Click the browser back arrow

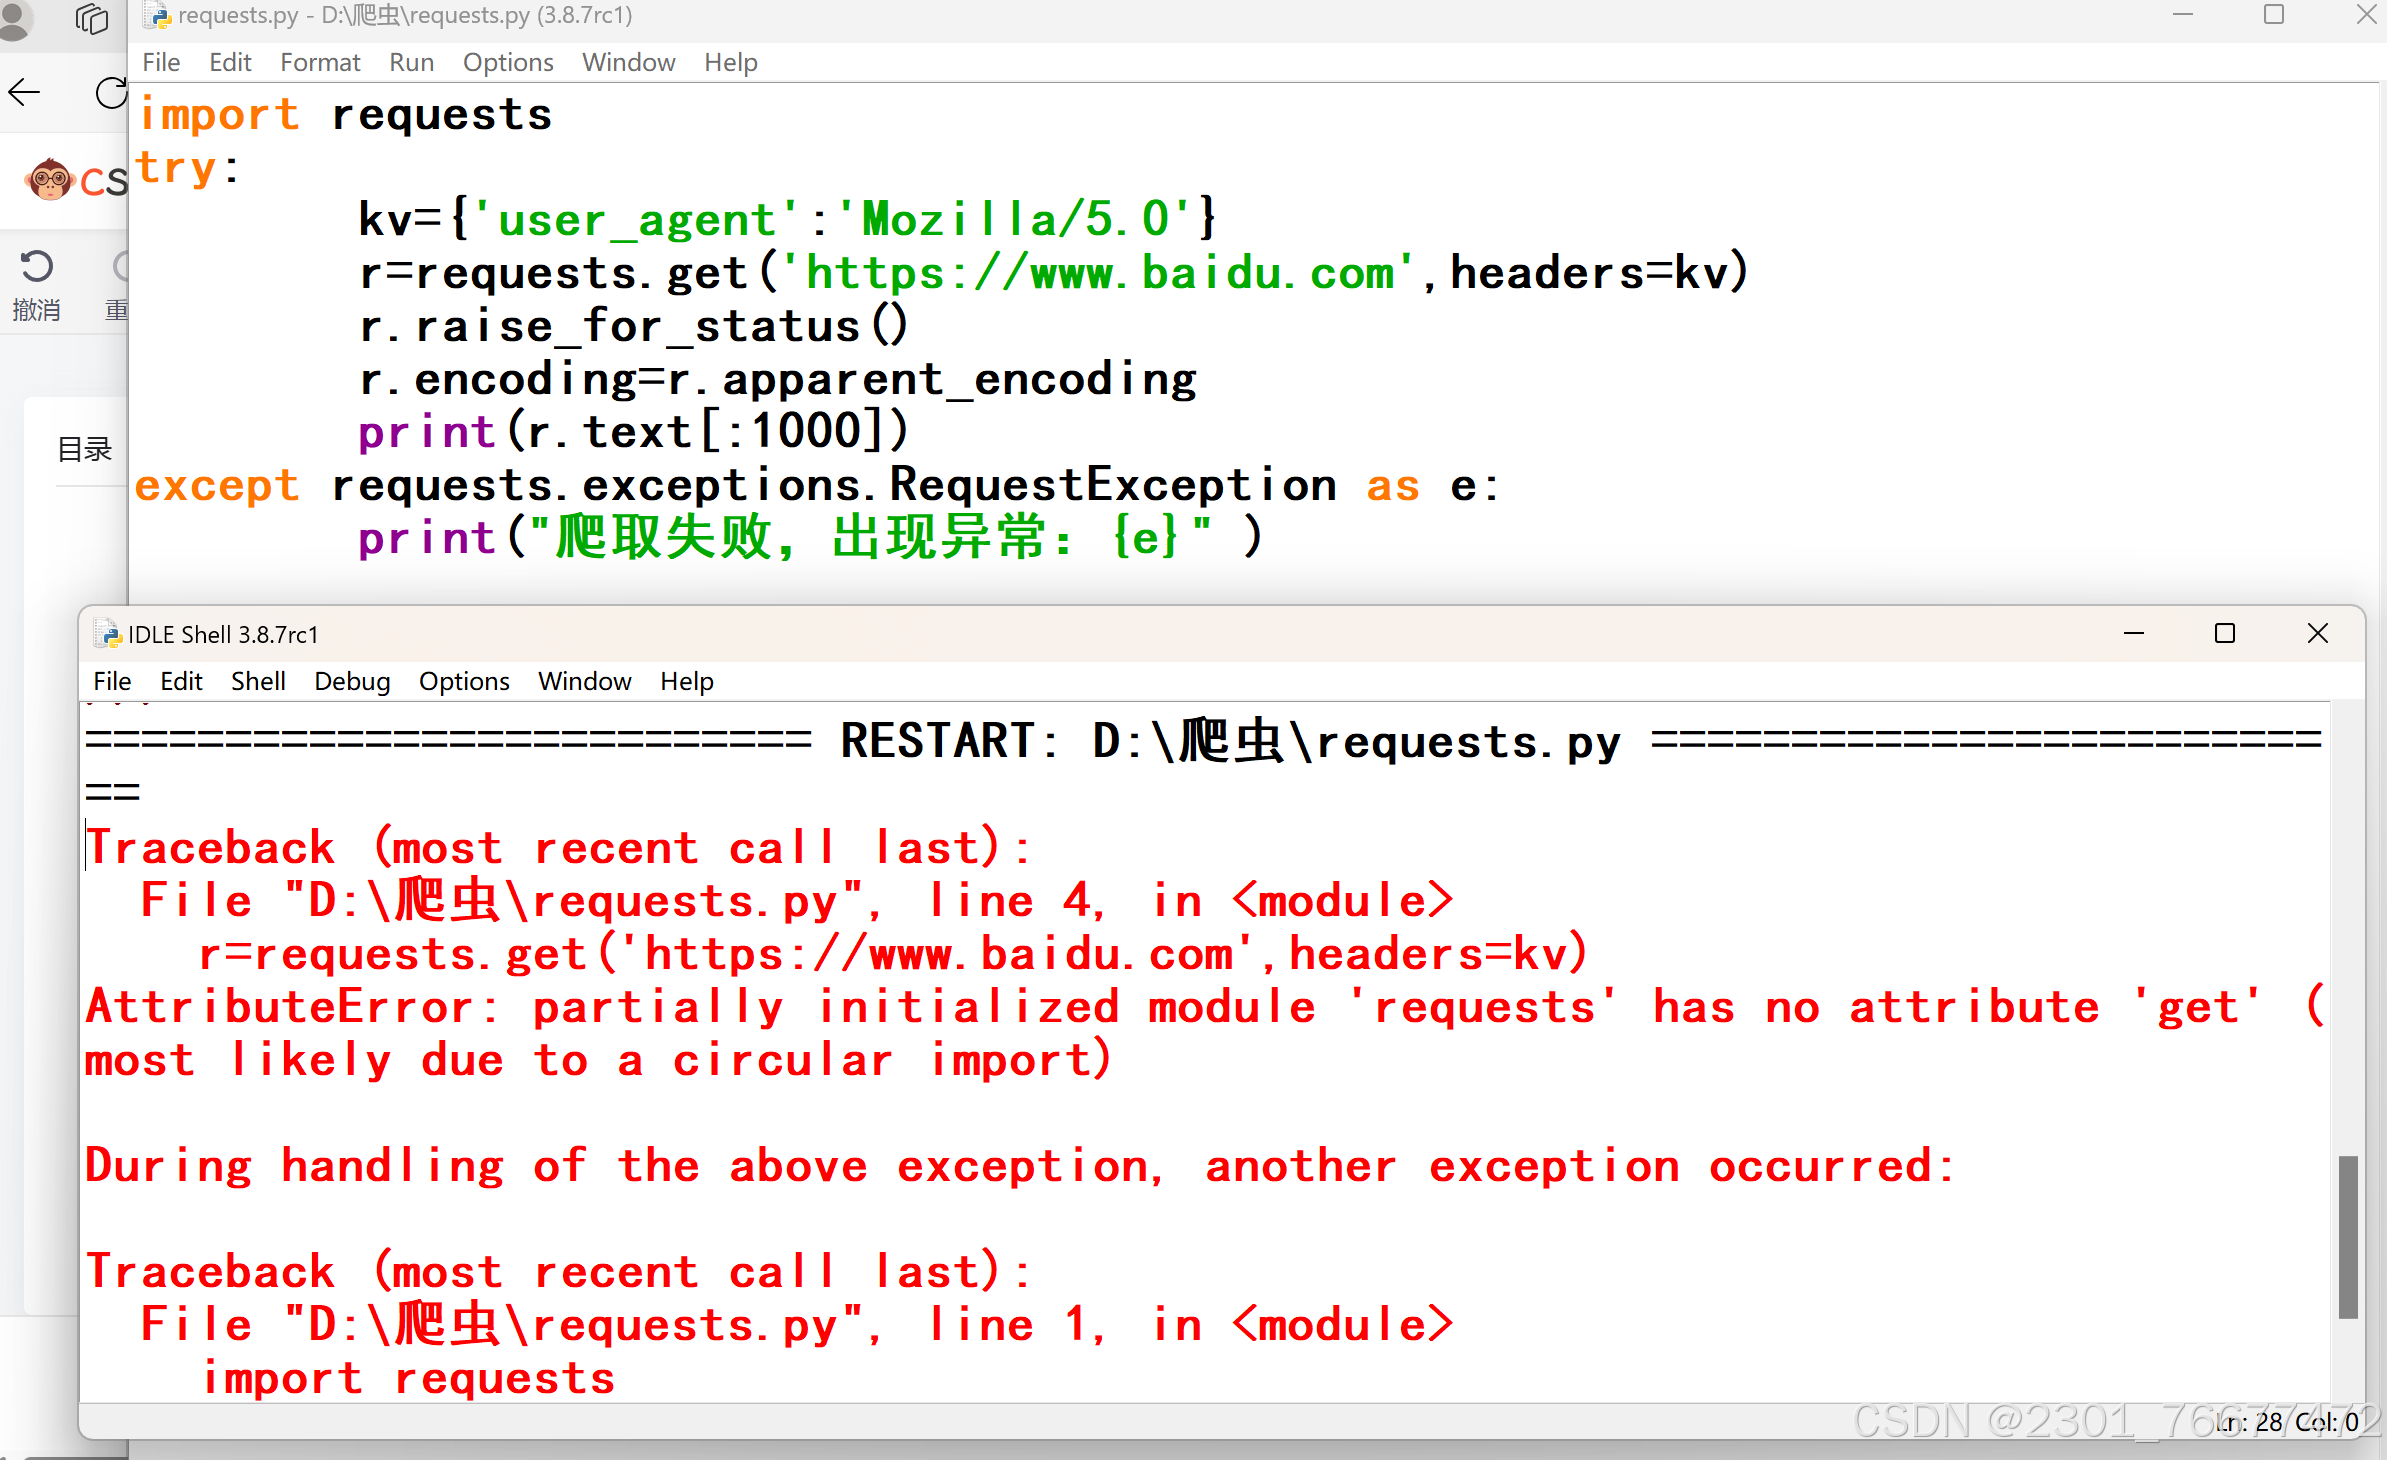pyautogui.click(x=24, y=92)
